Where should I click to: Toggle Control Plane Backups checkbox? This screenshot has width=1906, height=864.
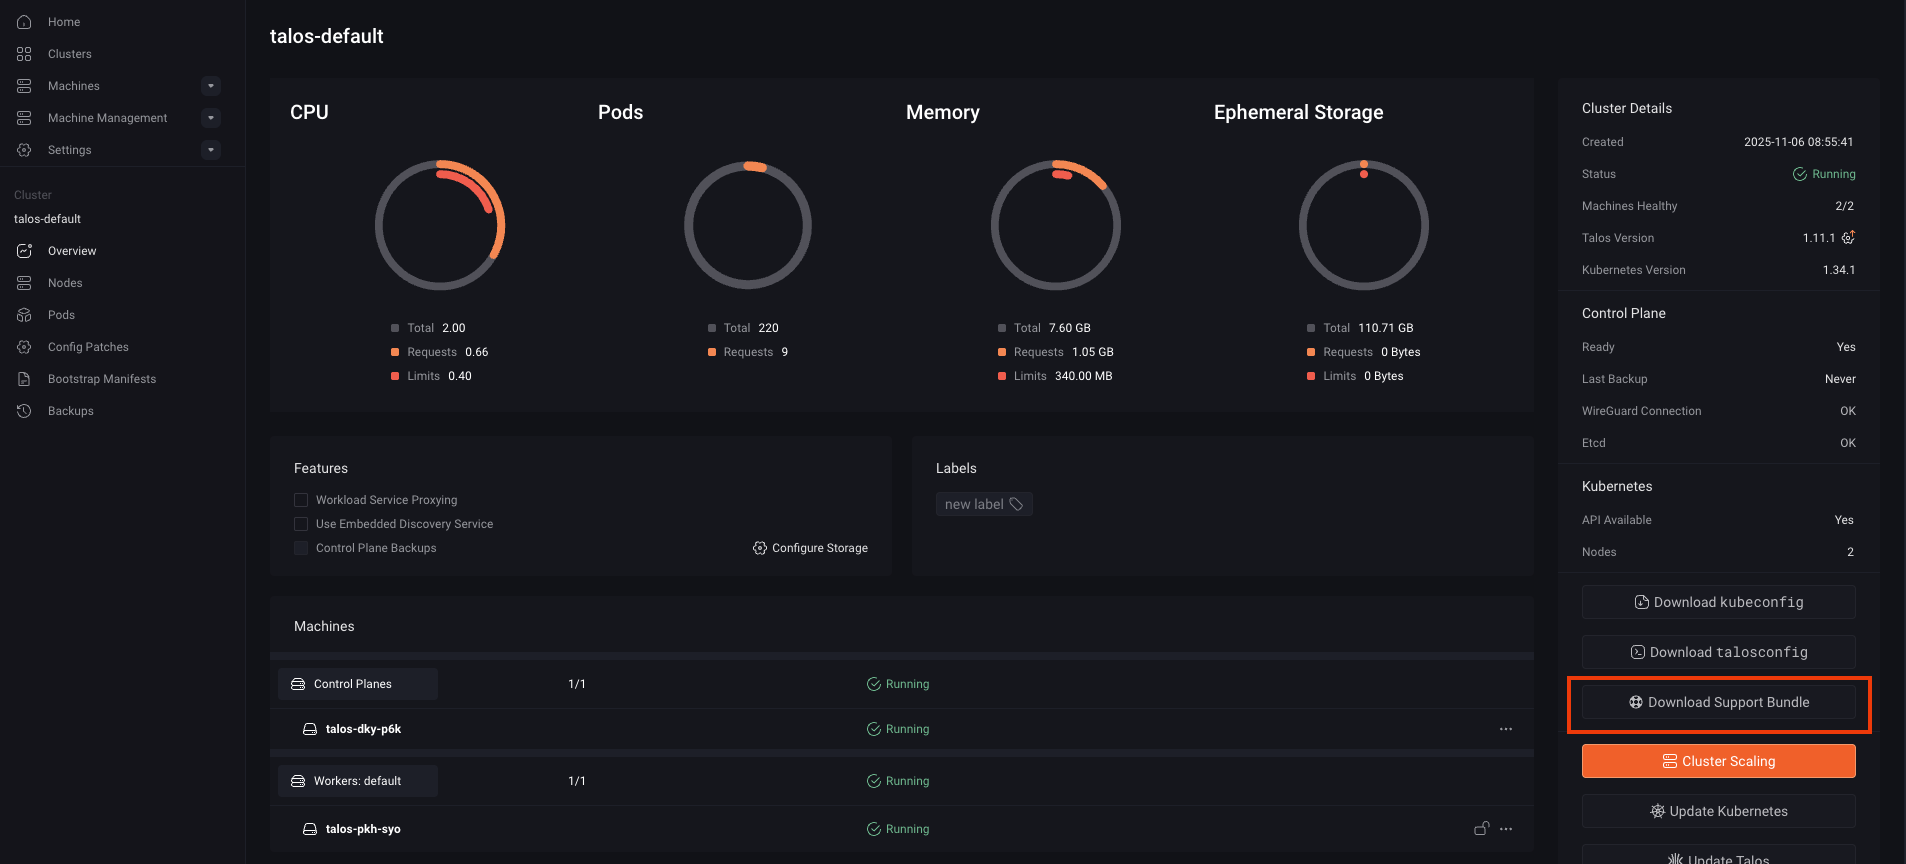point(301,548)
